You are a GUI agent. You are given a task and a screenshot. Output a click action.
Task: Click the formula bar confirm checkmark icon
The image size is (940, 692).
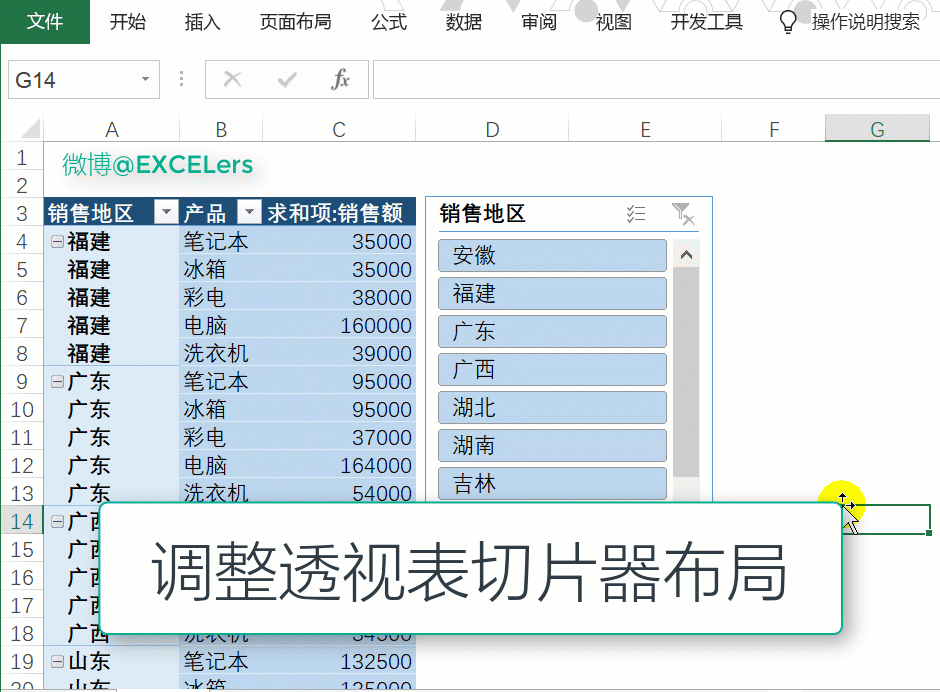point(287,80)
